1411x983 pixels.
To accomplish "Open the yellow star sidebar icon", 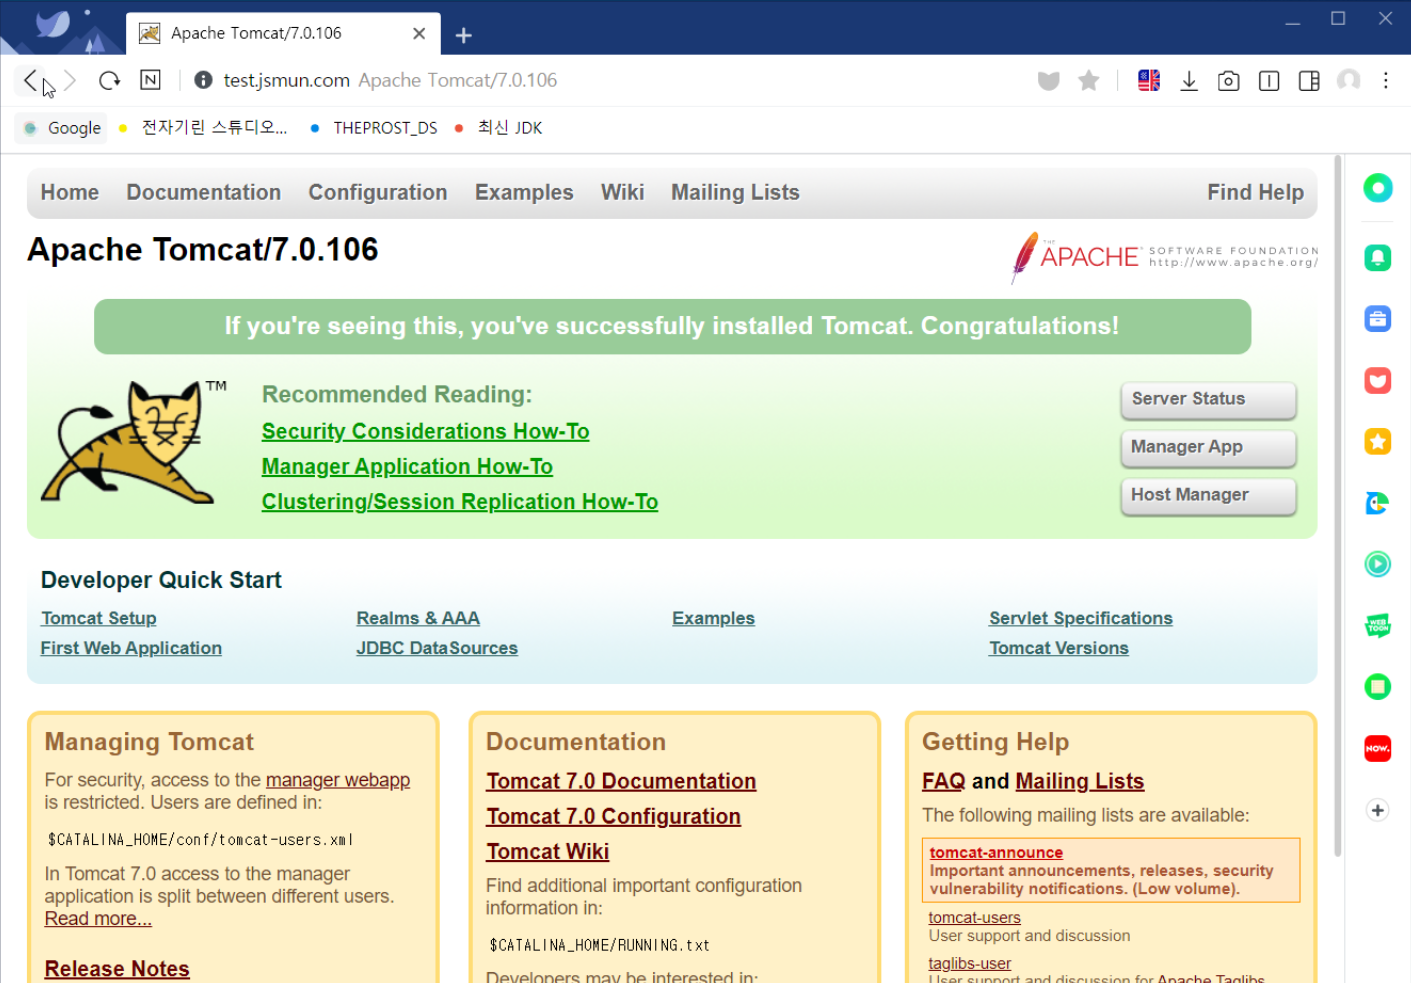I will (1378, 441).
